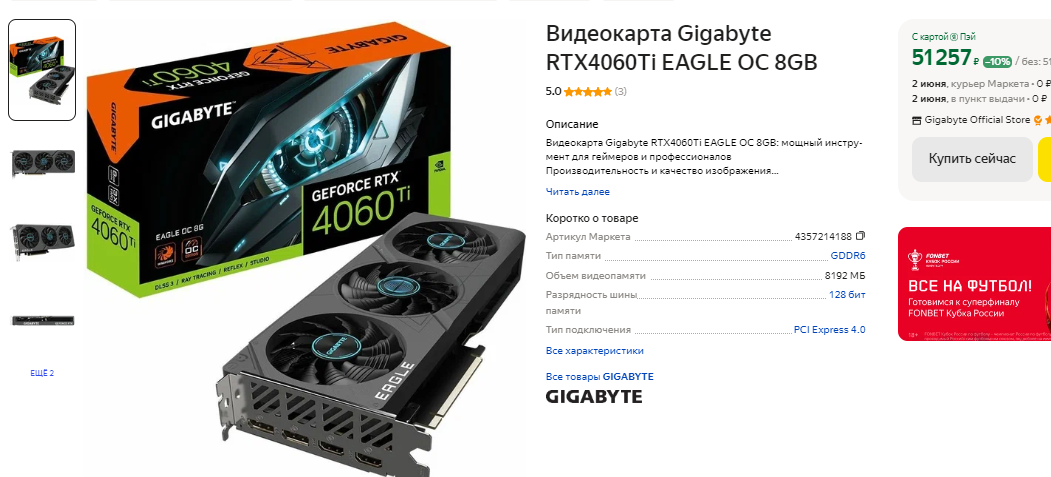Image resolution: width=1051 pixels, height=477 pixels.
Task: Expand description with Читать далее
Action: [x=578, y=192]
